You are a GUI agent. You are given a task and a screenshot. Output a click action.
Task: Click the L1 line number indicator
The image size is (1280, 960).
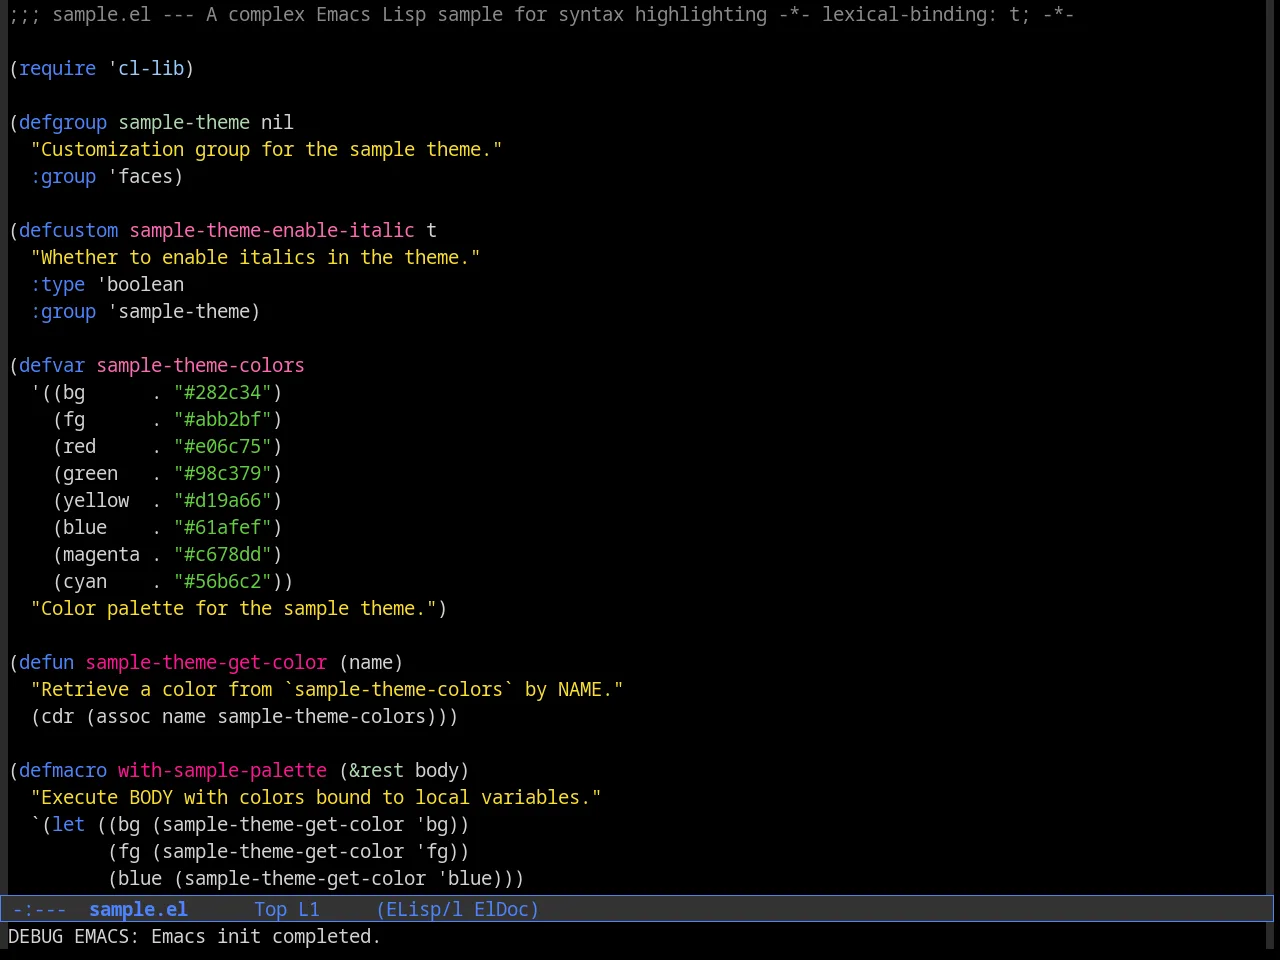pos(308,909)
